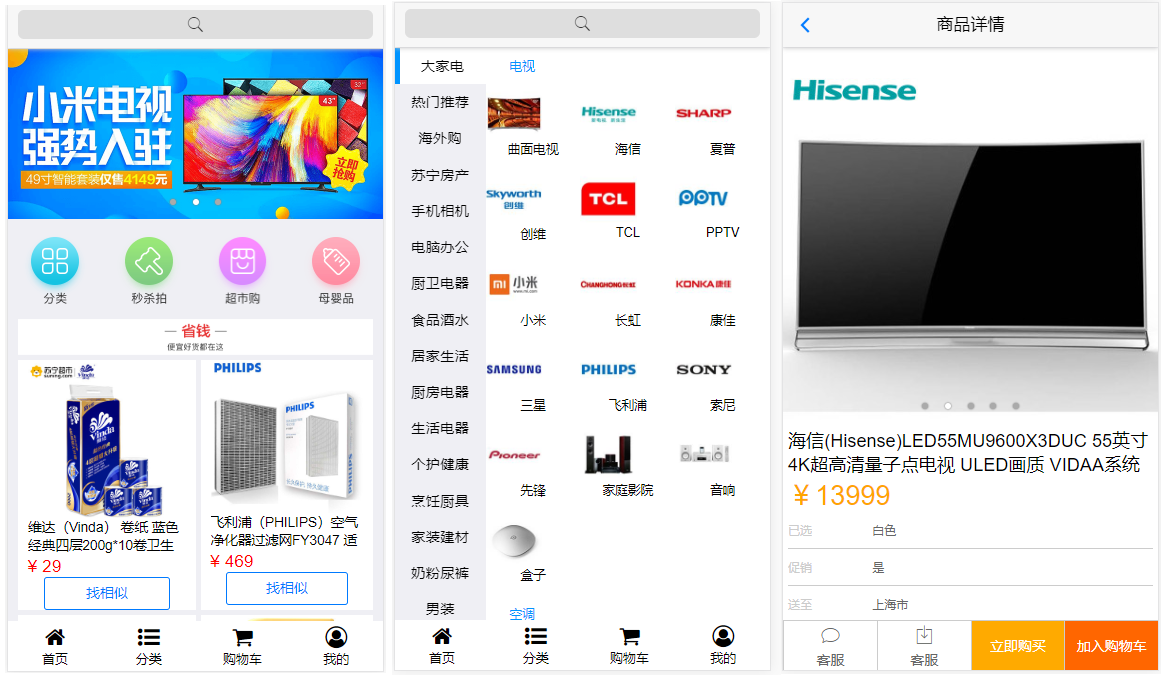Screen dimensions: 1165x676
Task: Select the 小米 Xiaomi brand logo
Action: [x=513, y=284]
